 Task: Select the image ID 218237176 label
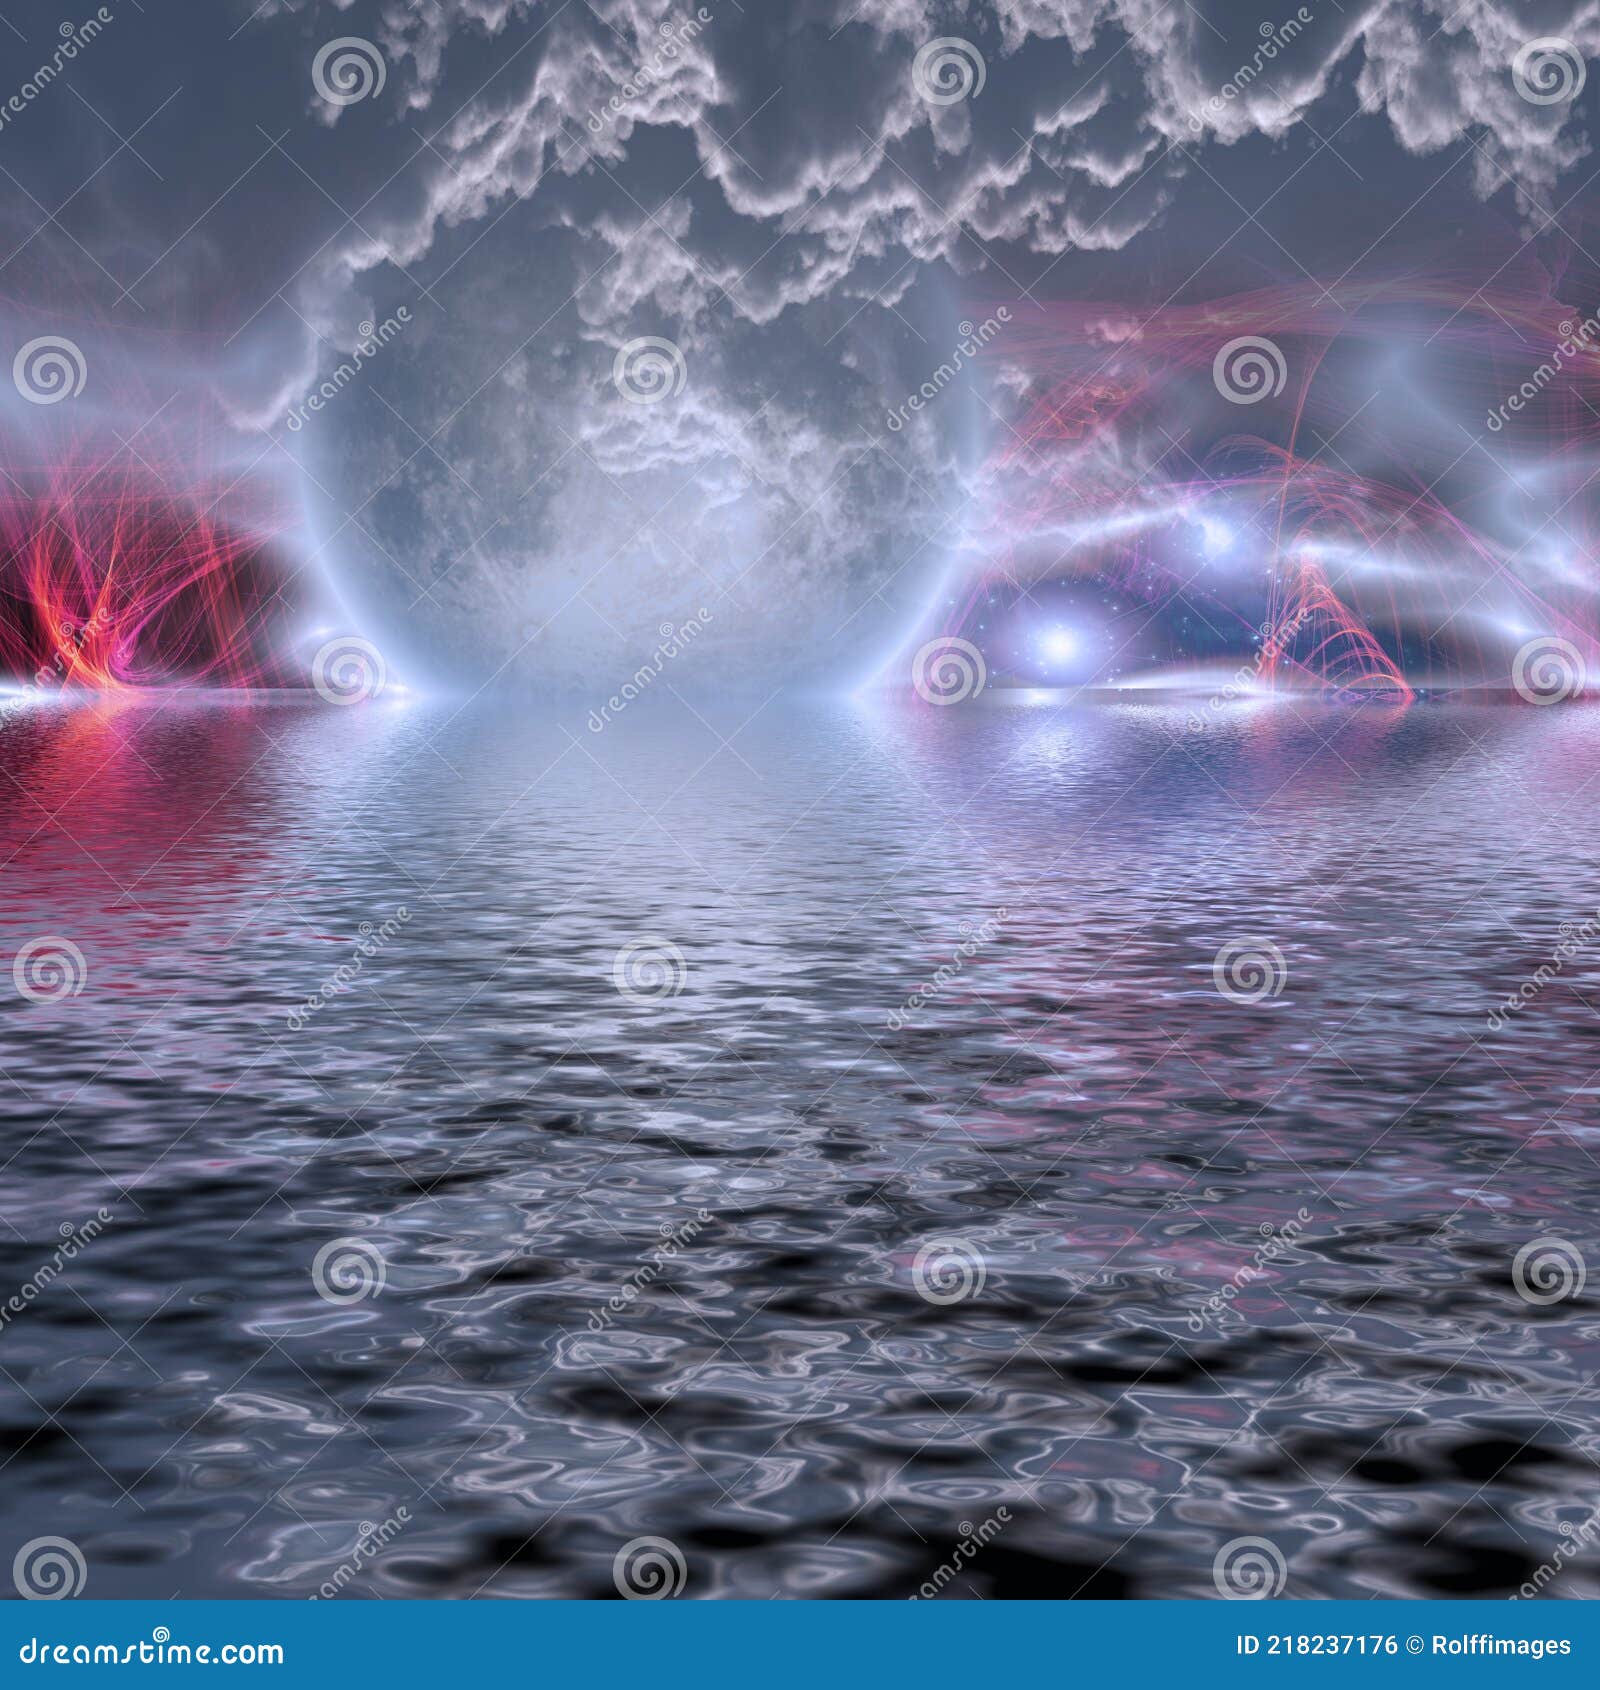[1317, 1645]
